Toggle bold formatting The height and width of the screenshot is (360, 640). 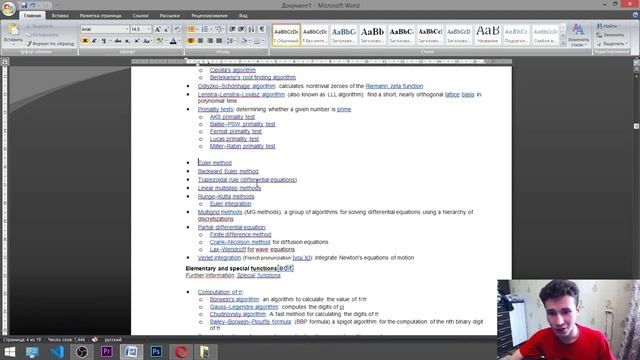85,41
